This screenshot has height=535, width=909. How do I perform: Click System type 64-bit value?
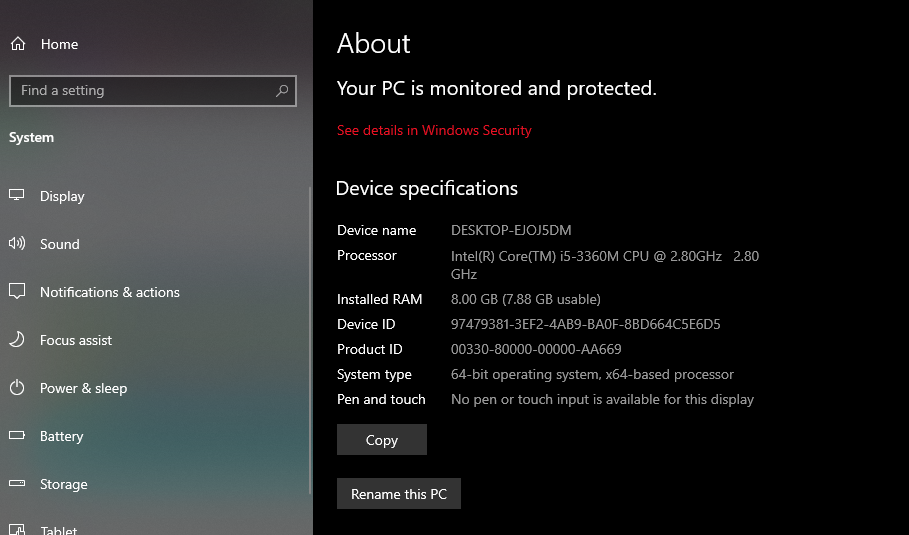coord(592,374)
